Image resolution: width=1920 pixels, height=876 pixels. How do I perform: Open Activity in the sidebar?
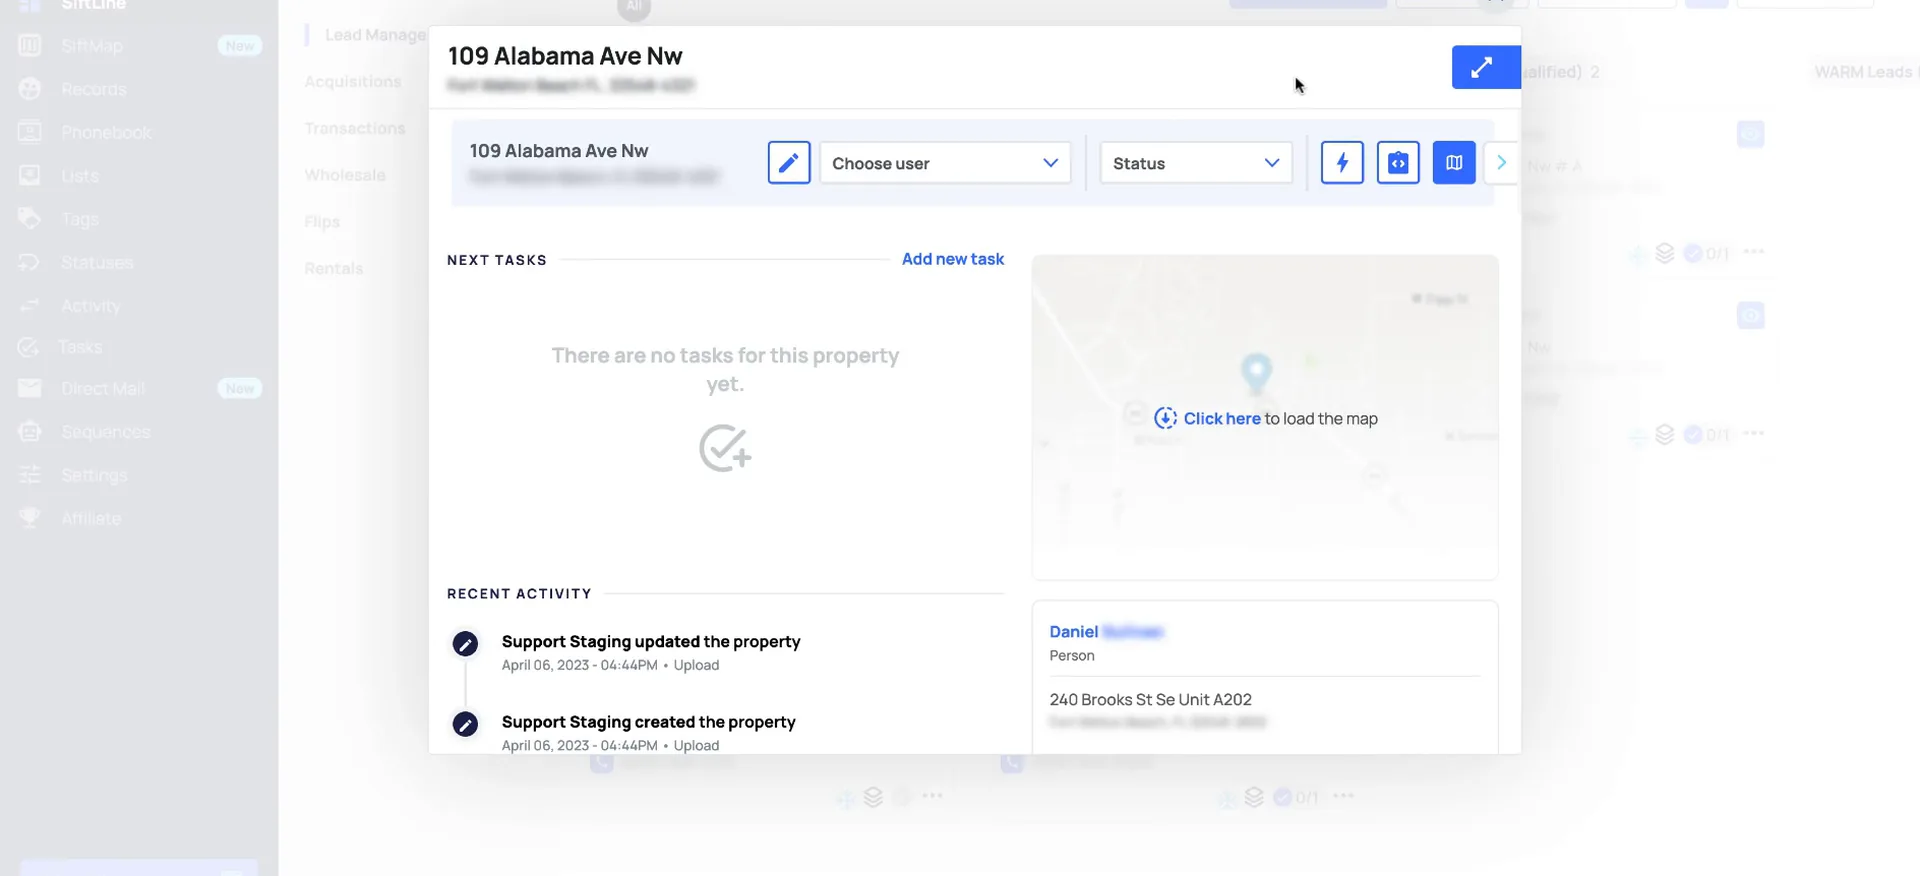tap(90, 306)
